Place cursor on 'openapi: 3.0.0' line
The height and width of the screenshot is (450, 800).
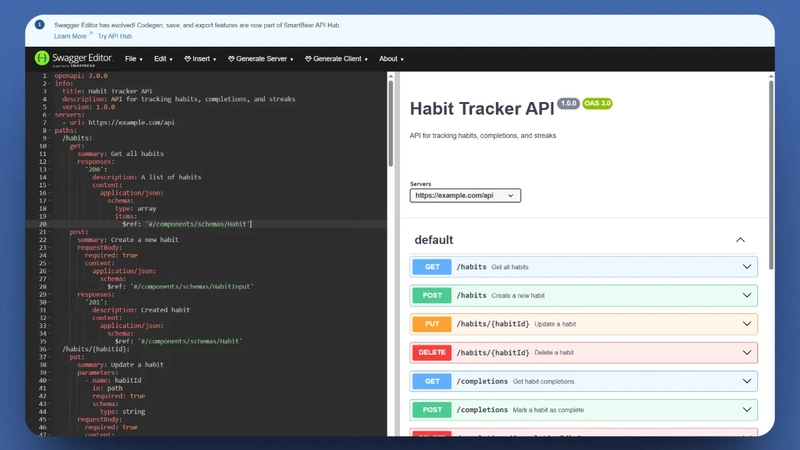click(x=81, y=76)
